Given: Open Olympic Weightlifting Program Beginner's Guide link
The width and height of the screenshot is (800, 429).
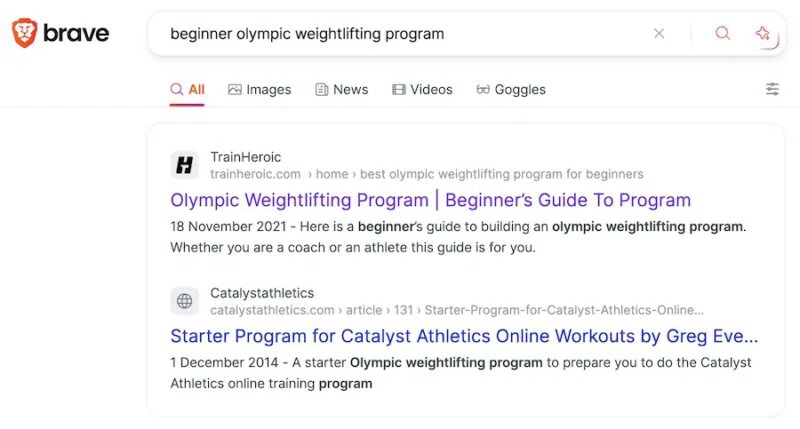Looking at the screenshot, I should pos(431,200).
